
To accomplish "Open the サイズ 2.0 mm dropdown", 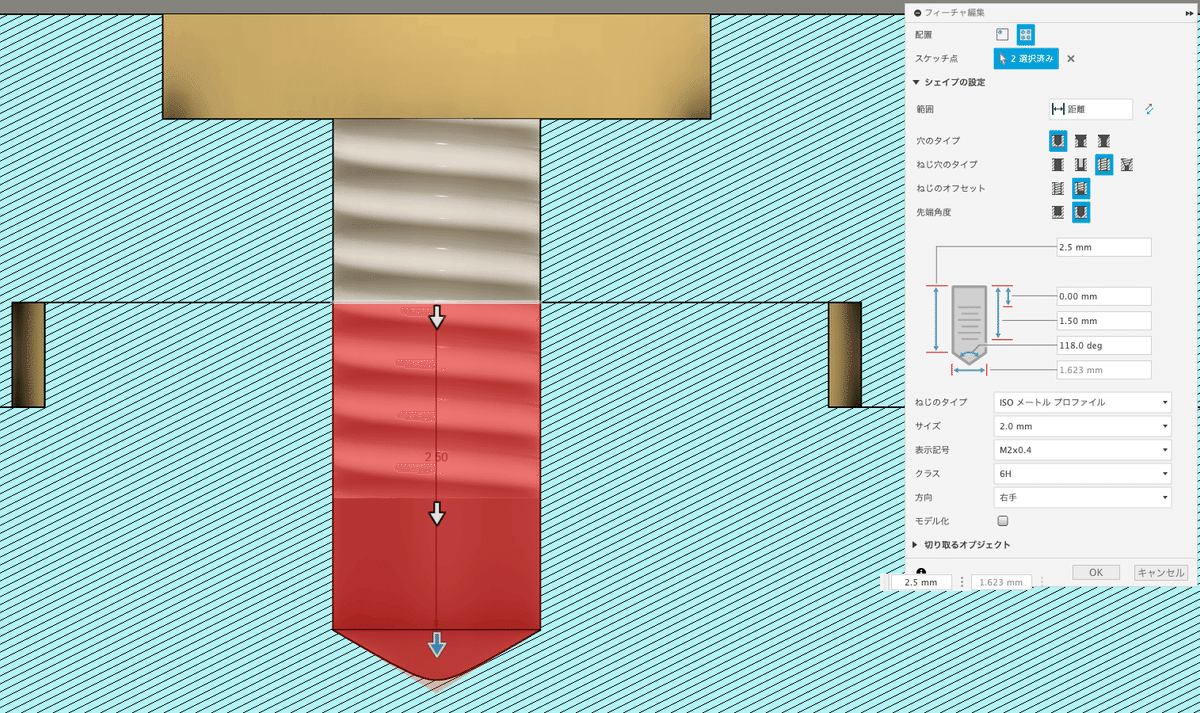I will [1083, 426].
